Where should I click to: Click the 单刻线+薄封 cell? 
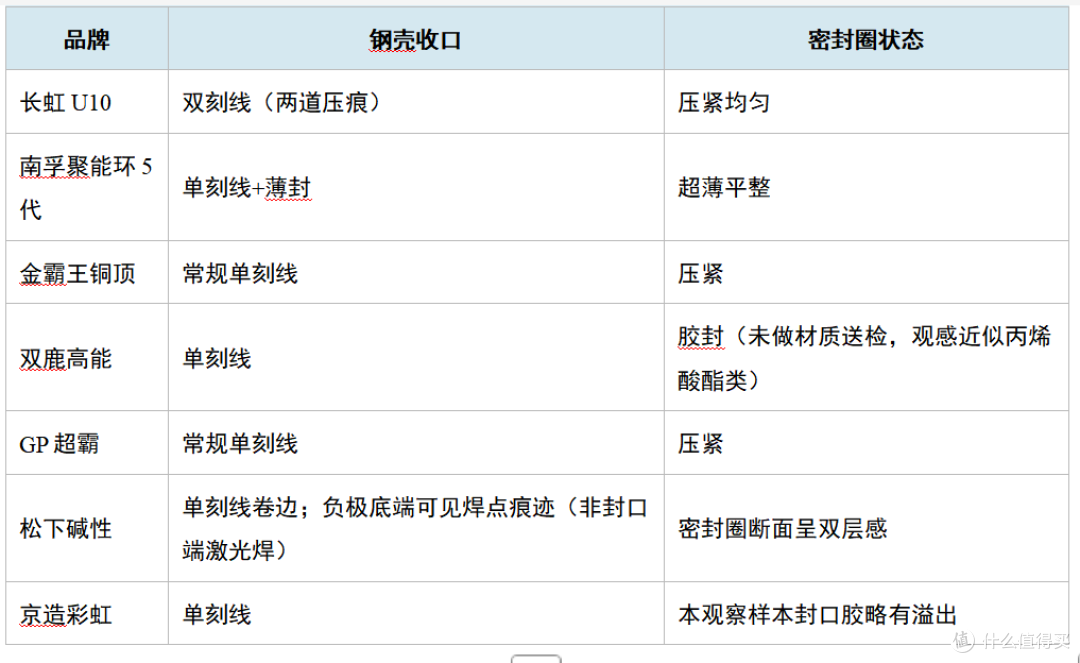(416, 187)
